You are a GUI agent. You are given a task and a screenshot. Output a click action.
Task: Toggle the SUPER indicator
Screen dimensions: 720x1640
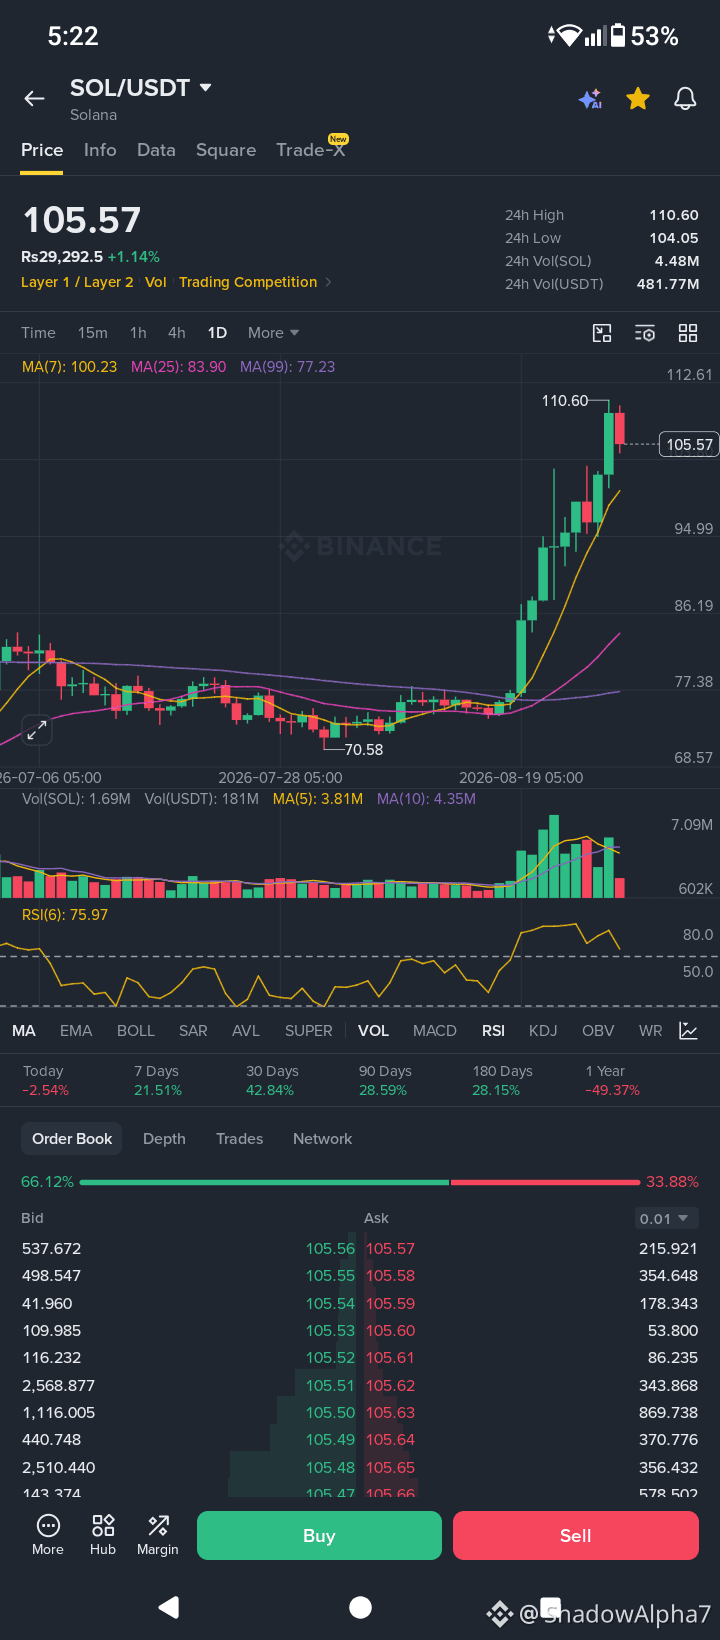pos(309,1031)
